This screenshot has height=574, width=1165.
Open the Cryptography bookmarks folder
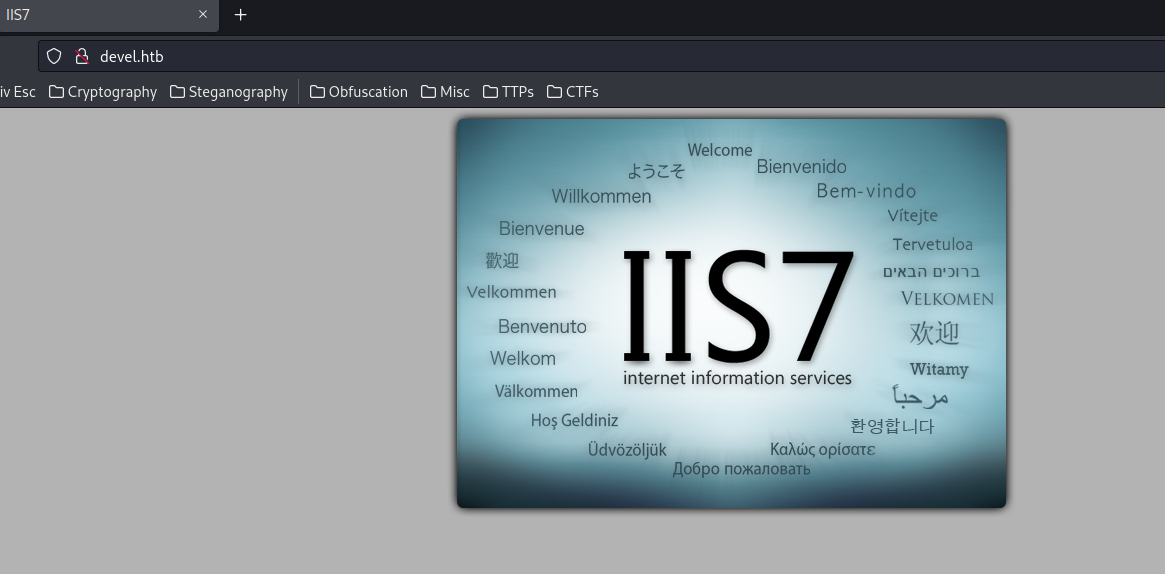(x=103, y=91)
